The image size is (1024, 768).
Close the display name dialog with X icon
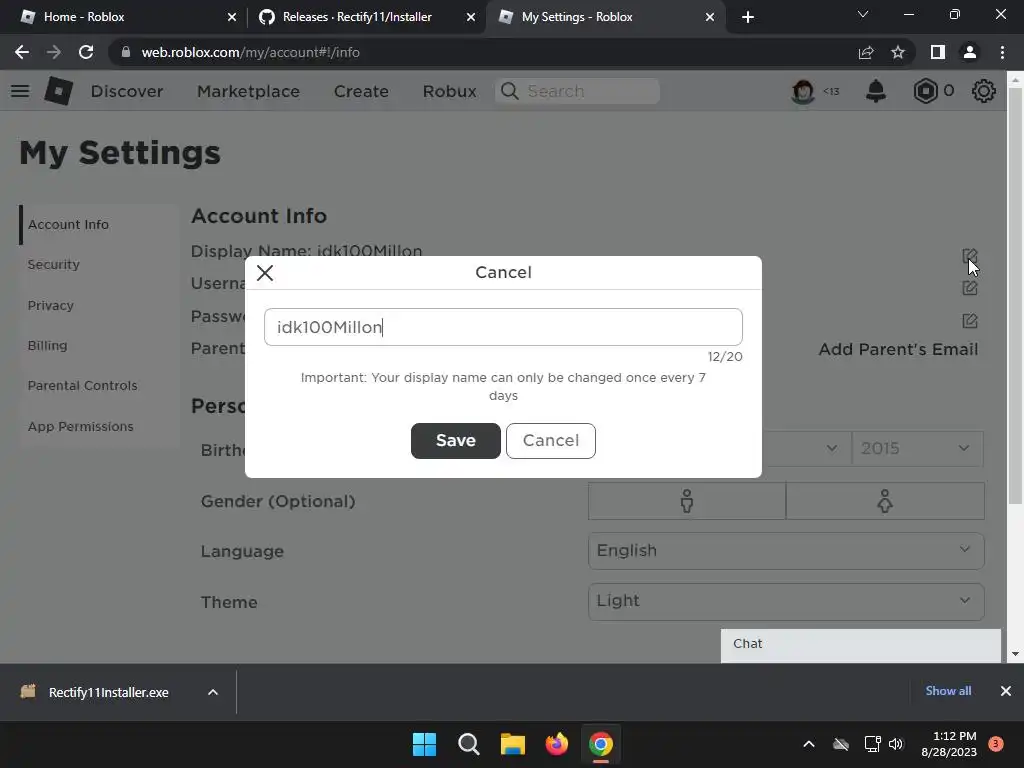(x=265, y=273)
